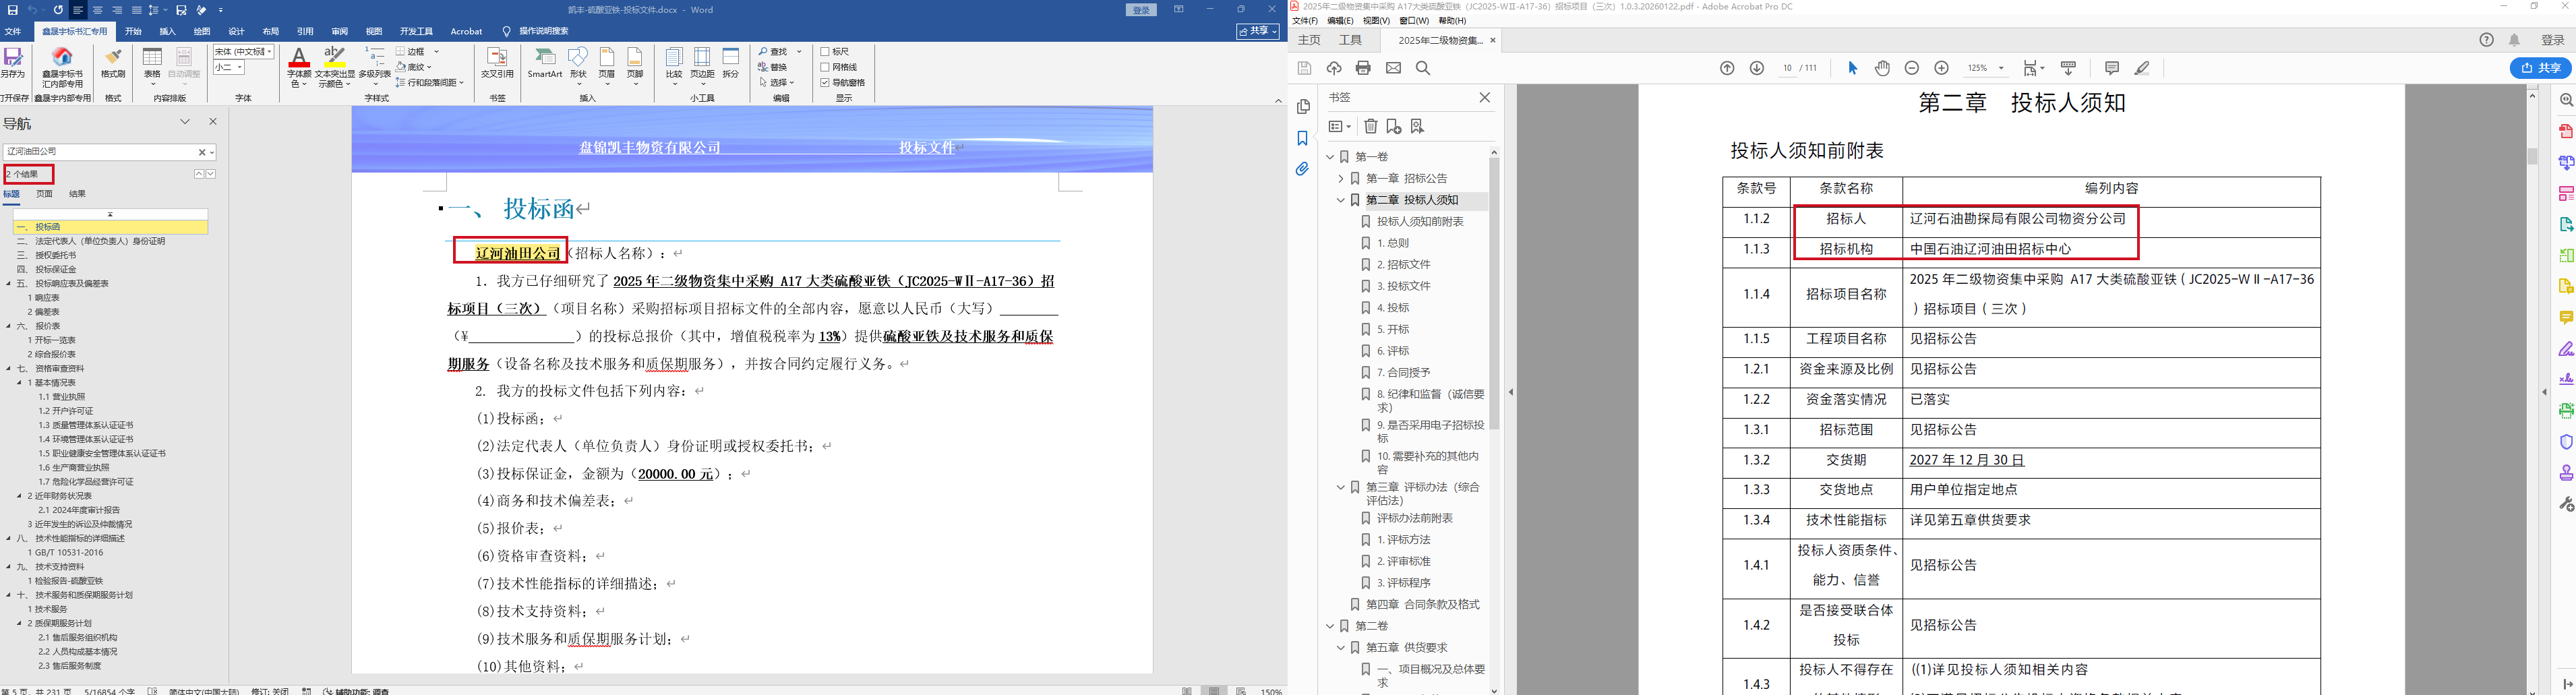Open the Word font size dropdown 小二

click(240, 67)
